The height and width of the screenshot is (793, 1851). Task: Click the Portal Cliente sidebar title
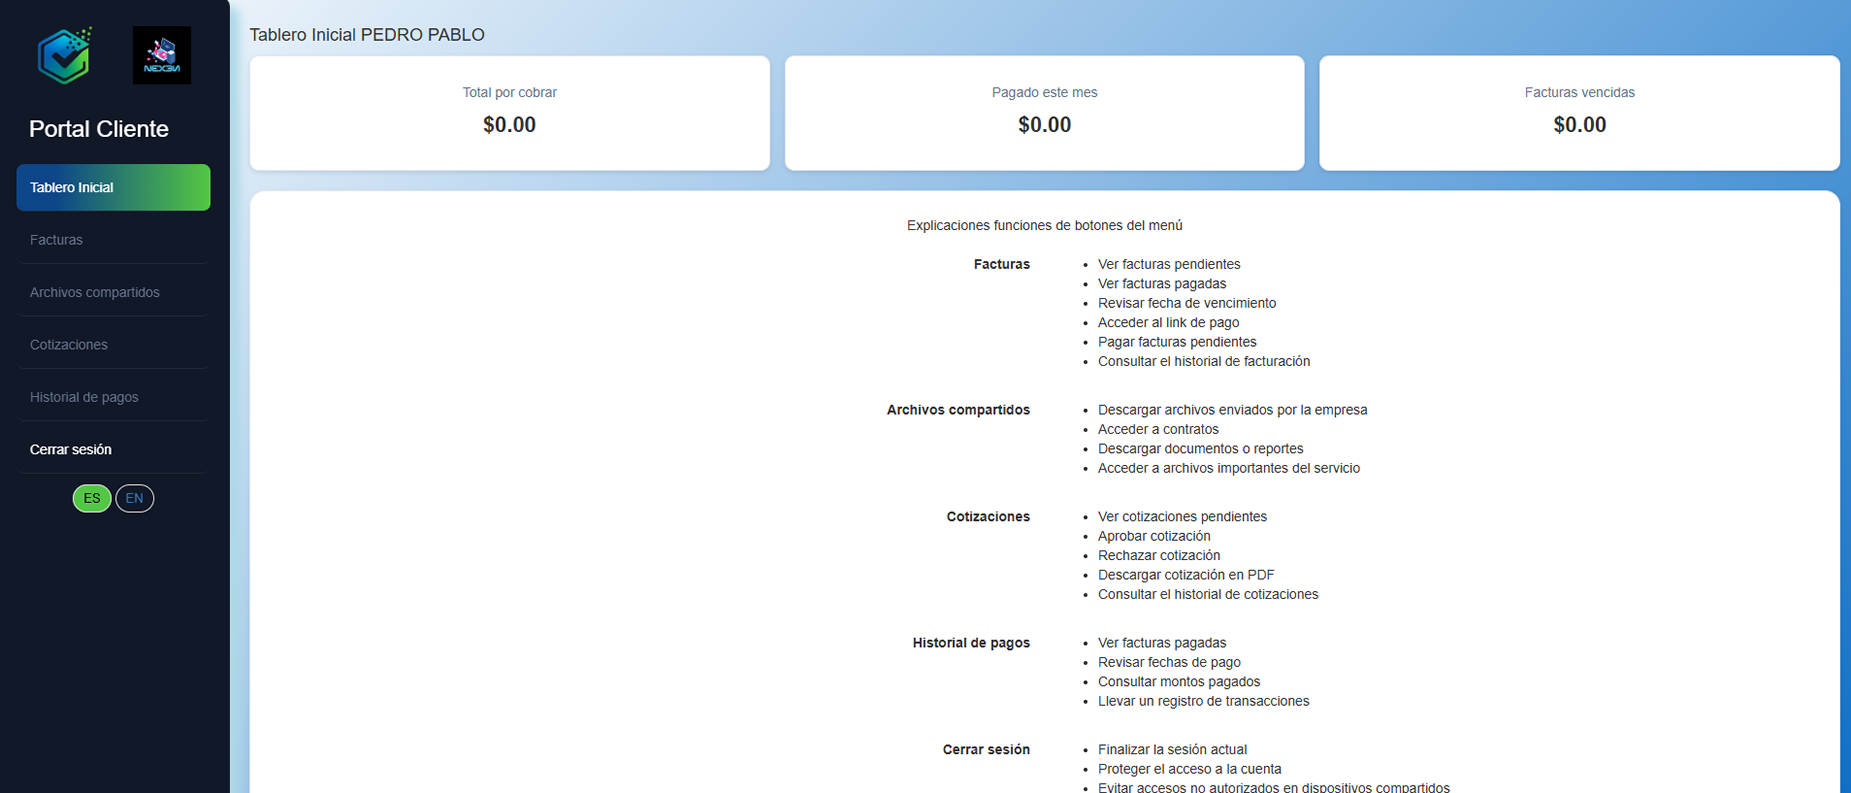pyautogui.click(x=98, y=129)
